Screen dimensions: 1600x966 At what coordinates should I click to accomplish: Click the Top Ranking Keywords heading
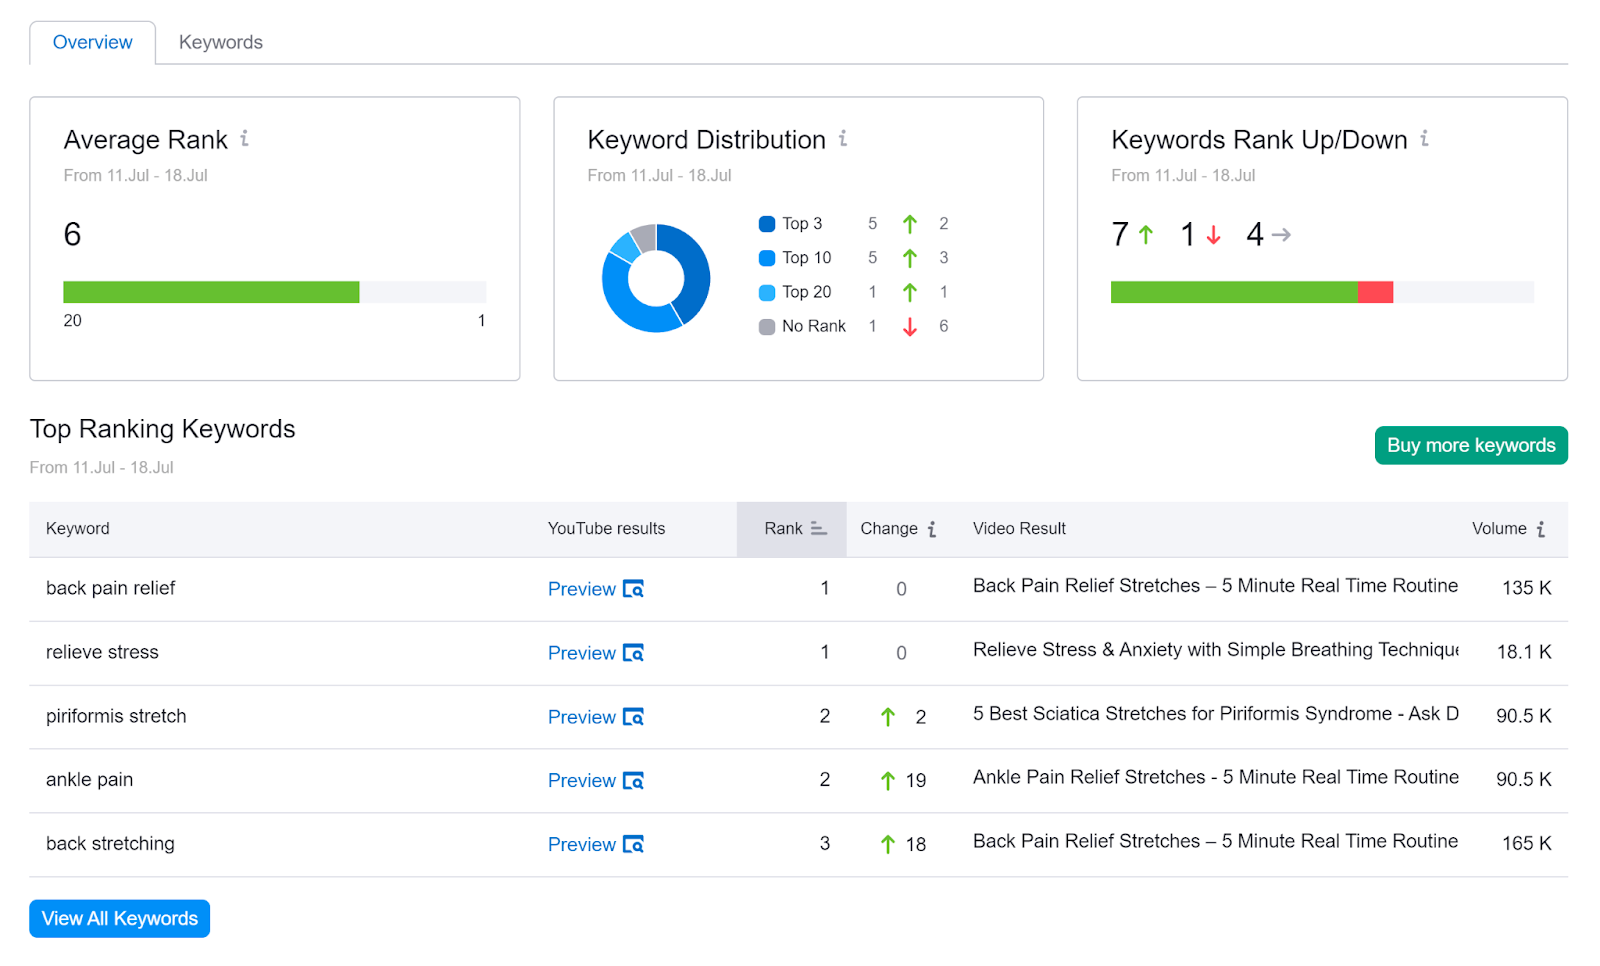coord(162,429)
